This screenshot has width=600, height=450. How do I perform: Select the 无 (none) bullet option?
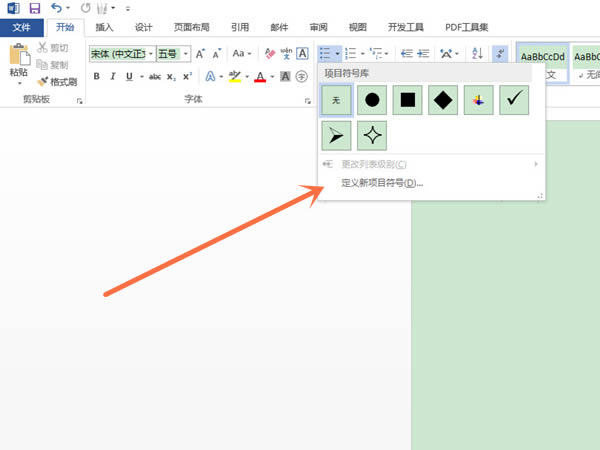(336, 100)
